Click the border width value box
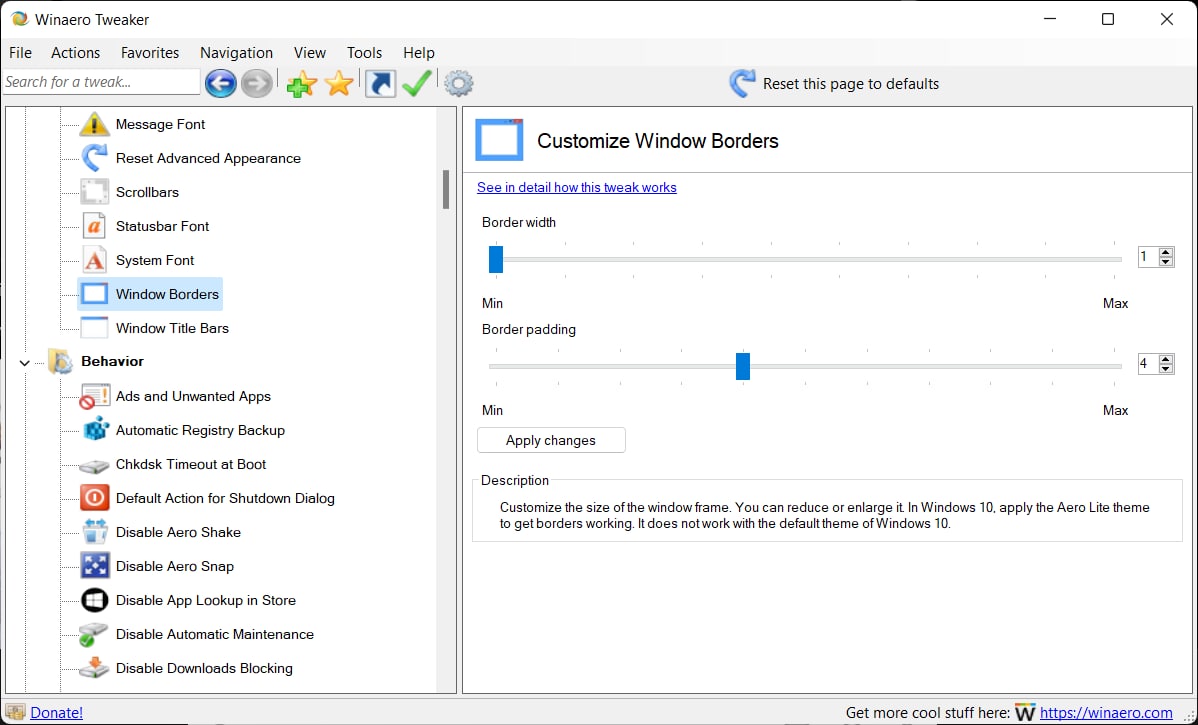This screenshot has width=1198, height=725. click(1148, 257)
